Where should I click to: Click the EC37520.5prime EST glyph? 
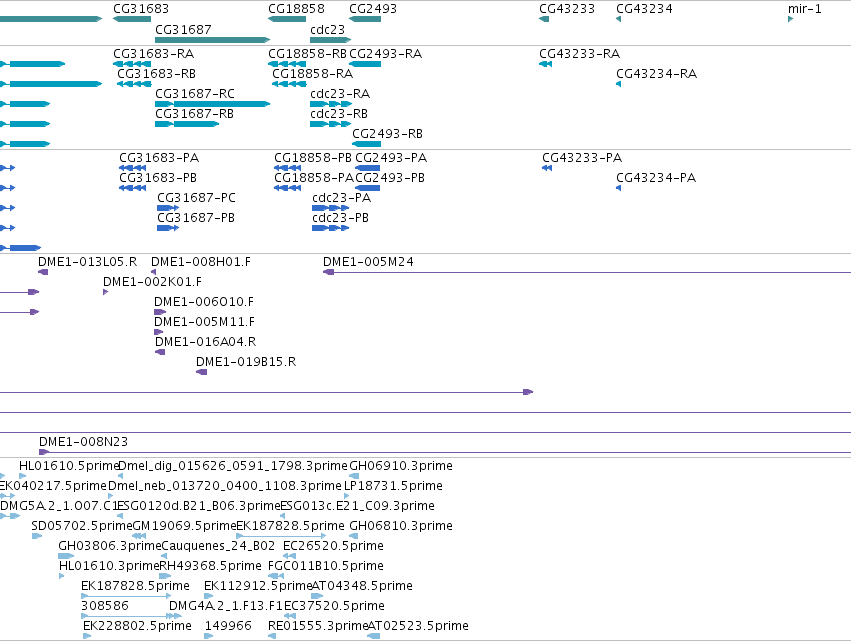point(290,617)
